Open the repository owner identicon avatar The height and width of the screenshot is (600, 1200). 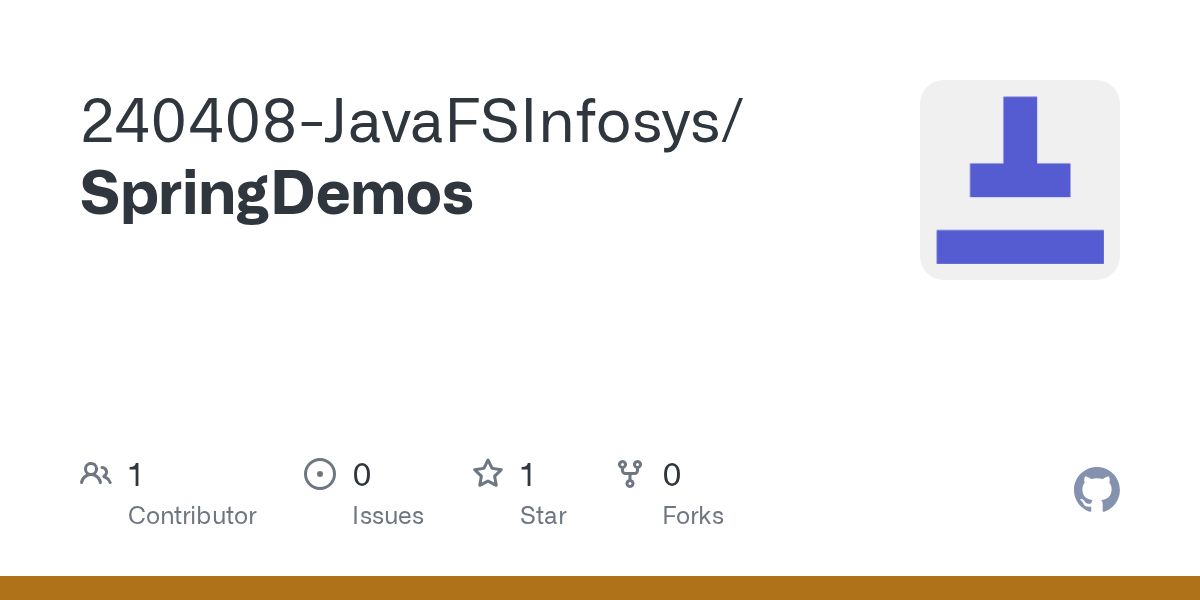coord(1020,180)
